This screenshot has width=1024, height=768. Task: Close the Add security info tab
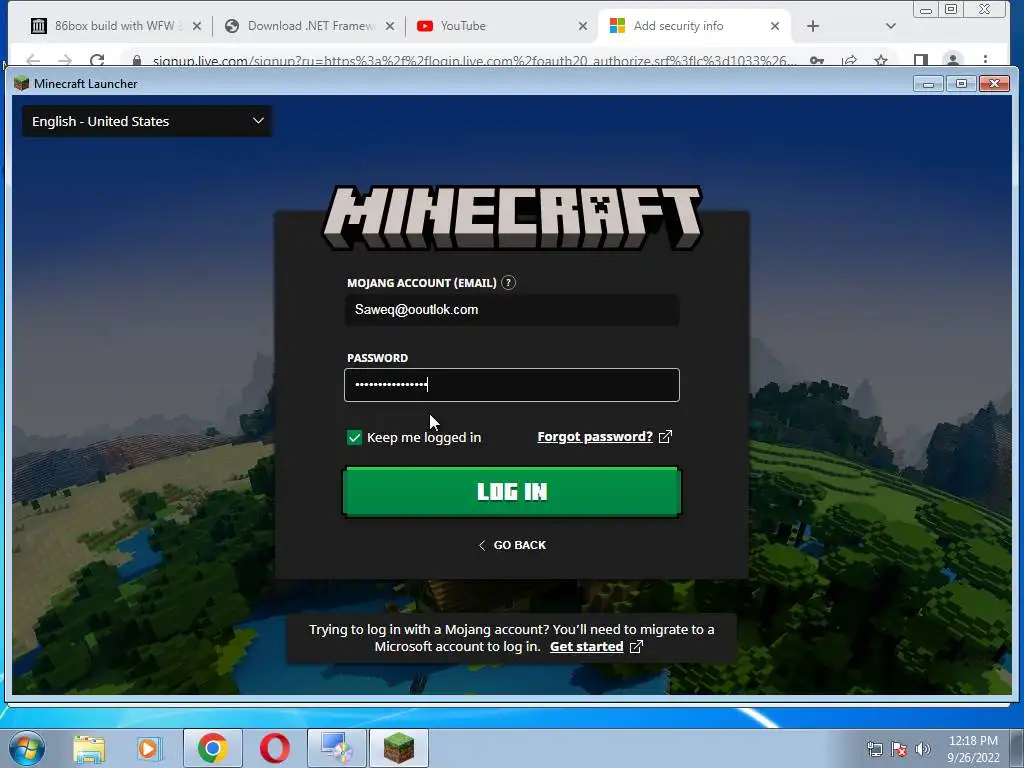tap(775, 26)
